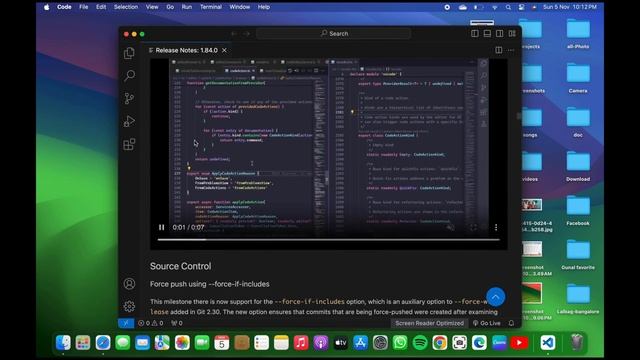Open the Extensions view
This screenshot has height=360, width=640.
[x=129, y=144]
